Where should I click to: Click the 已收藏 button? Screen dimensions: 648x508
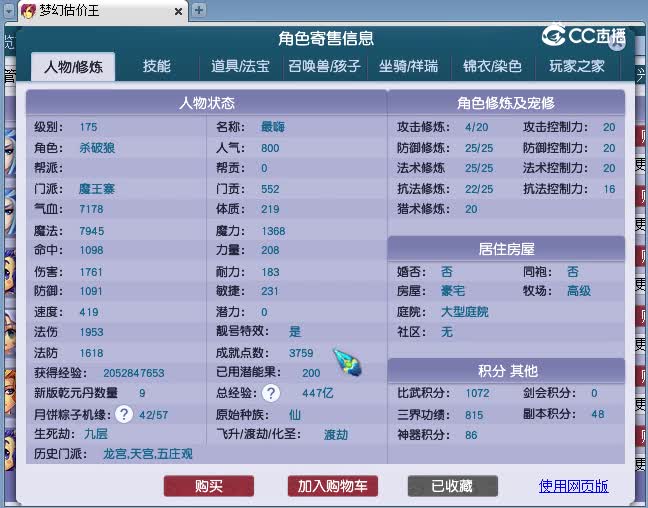453,486
